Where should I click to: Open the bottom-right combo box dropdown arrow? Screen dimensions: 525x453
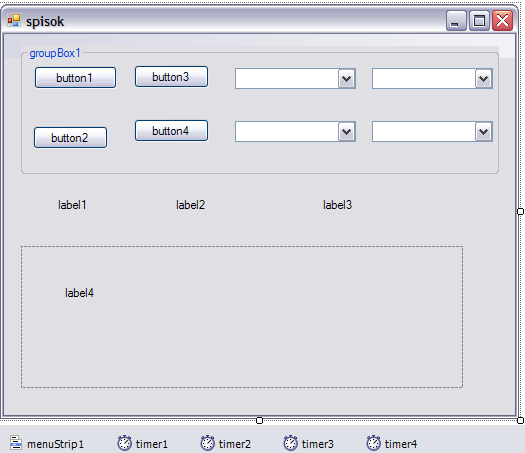(483, 132)
